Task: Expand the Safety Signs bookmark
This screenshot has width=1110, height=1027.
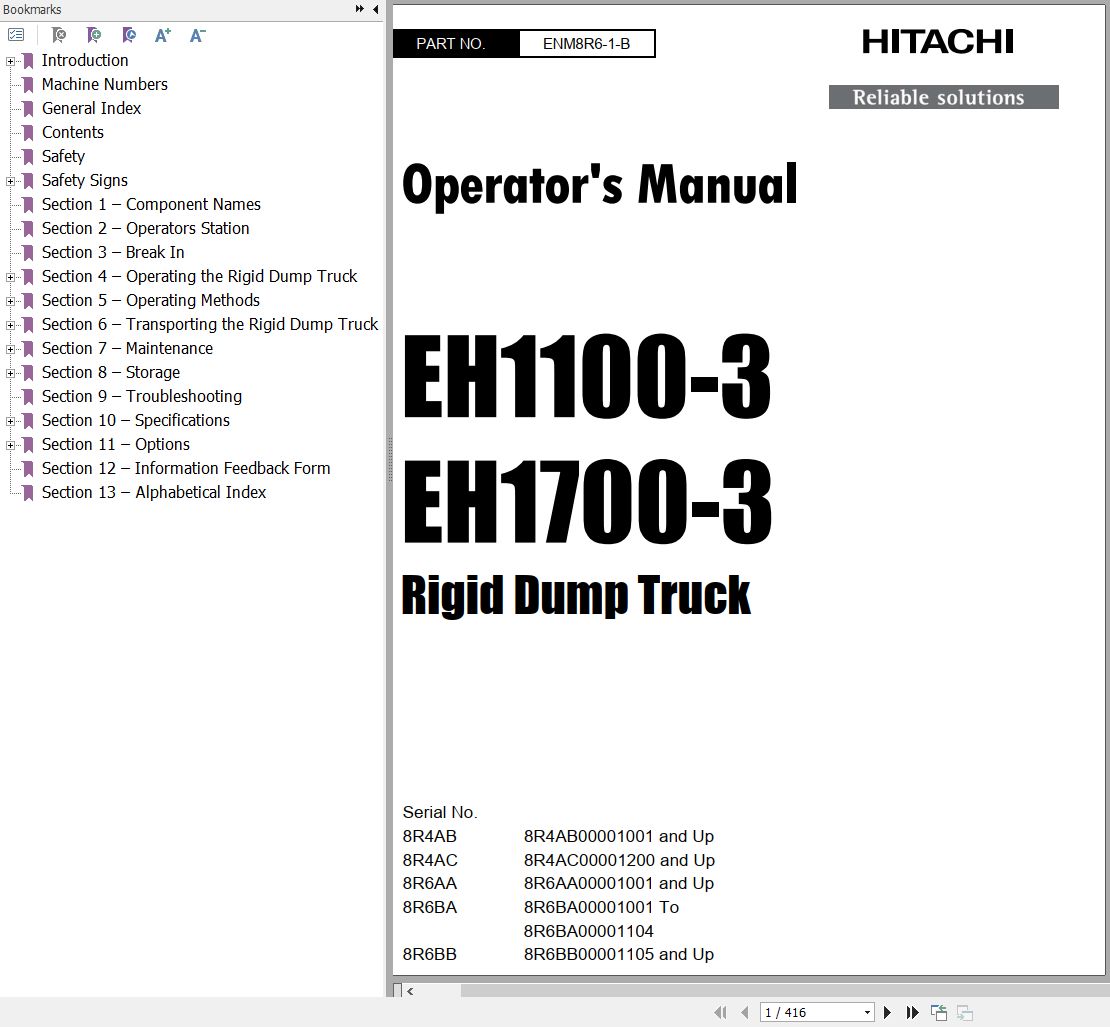Action: point(10,181)
